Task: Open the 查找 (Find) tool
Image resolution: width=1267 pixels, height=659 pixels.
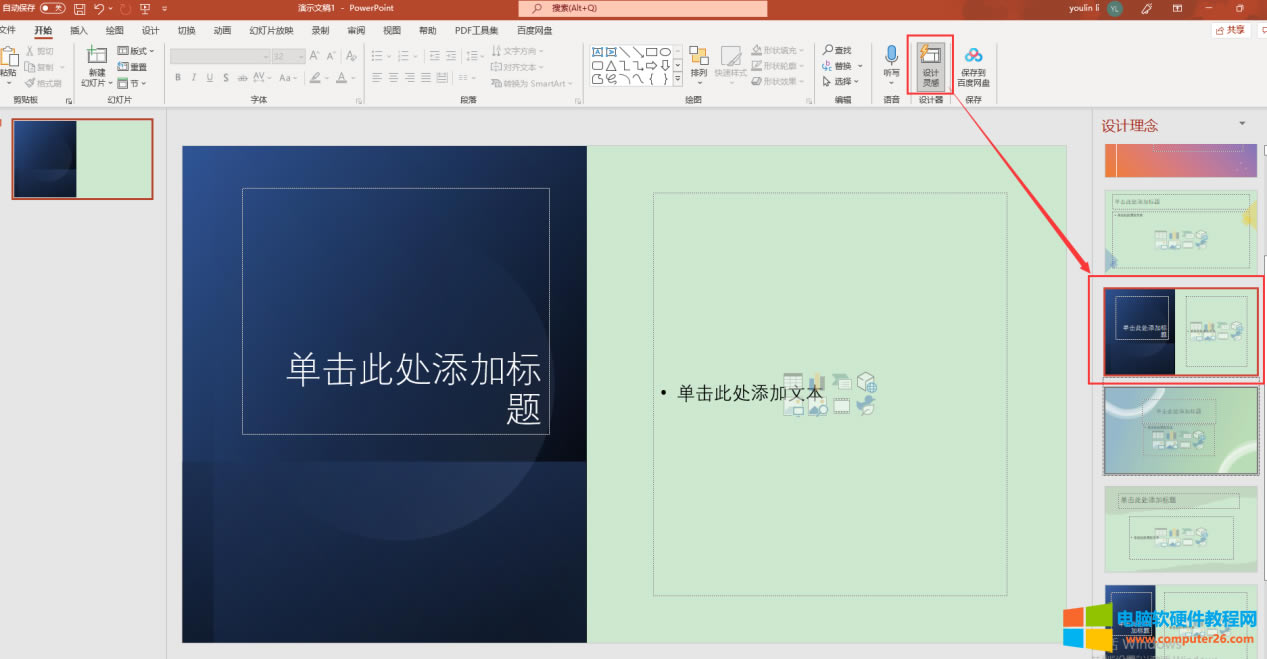Action: click(838, 49)
